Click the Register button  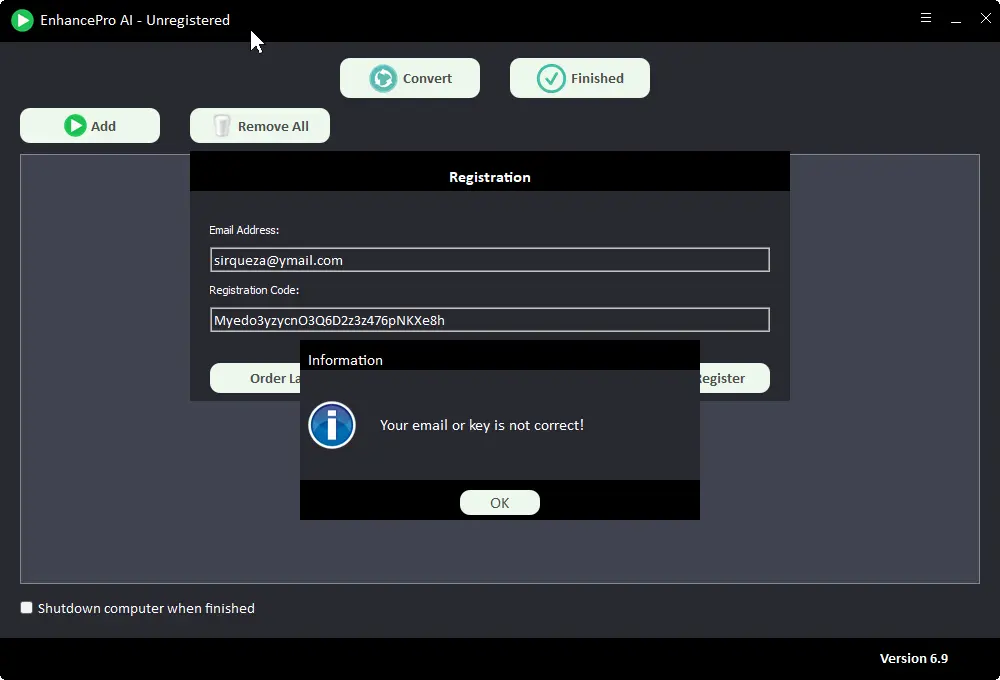[735, 378]
